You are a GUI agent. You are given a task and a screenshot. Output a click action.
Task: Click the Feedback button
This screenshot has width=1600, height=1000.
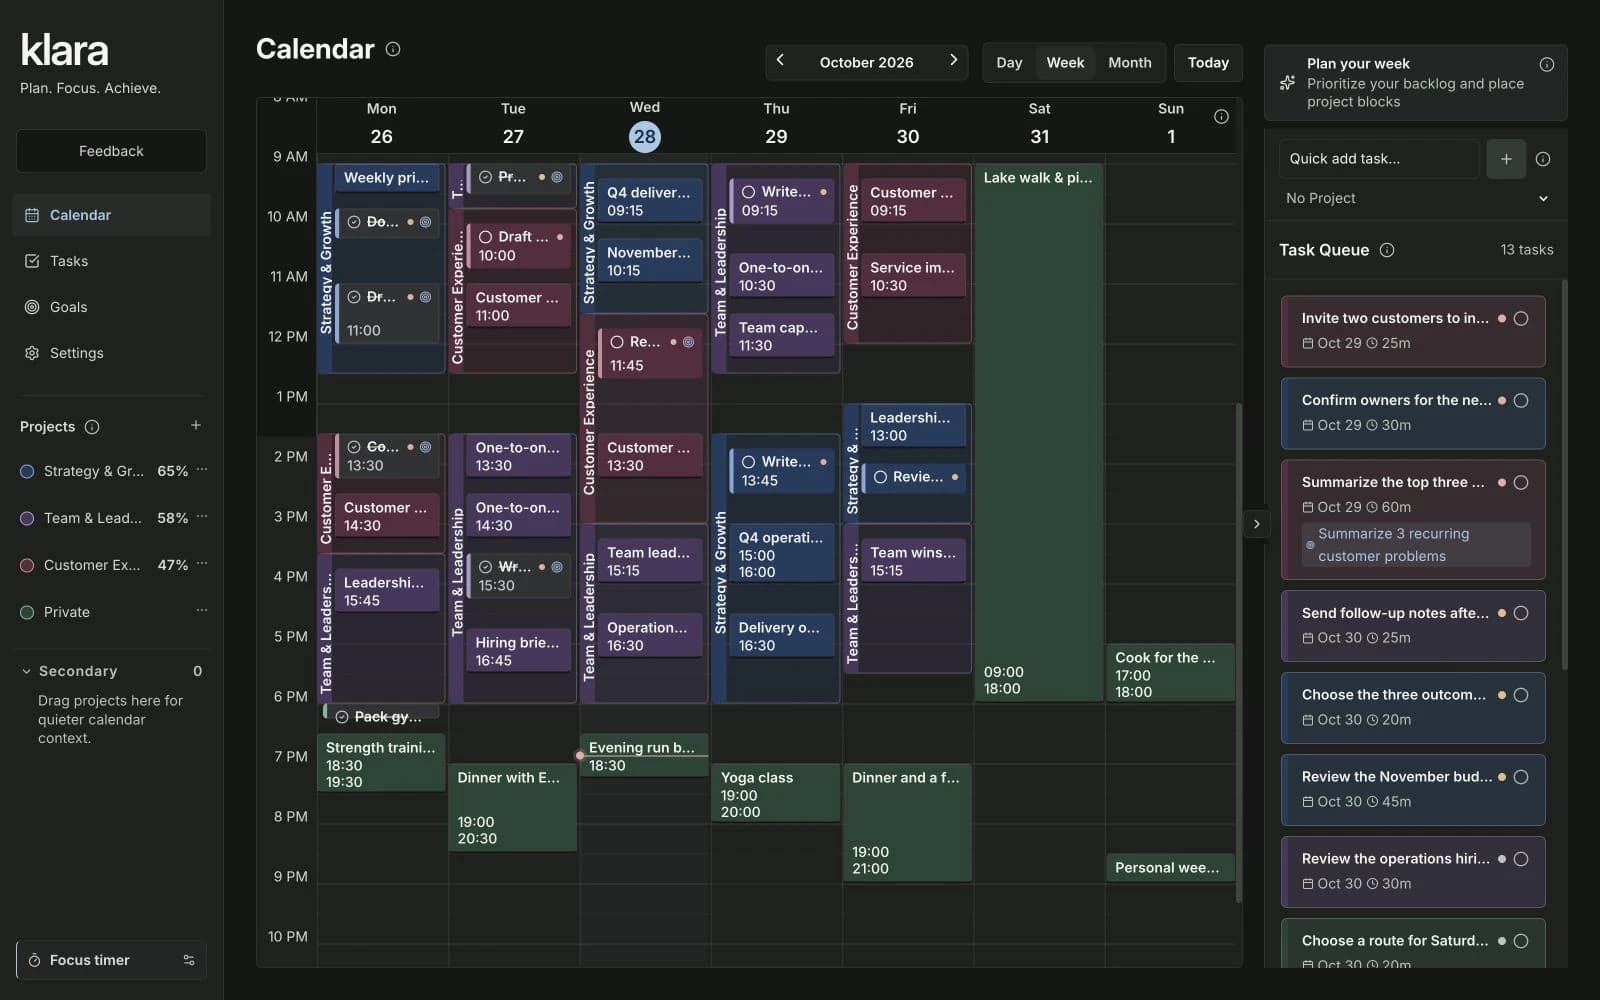[111, 151]
